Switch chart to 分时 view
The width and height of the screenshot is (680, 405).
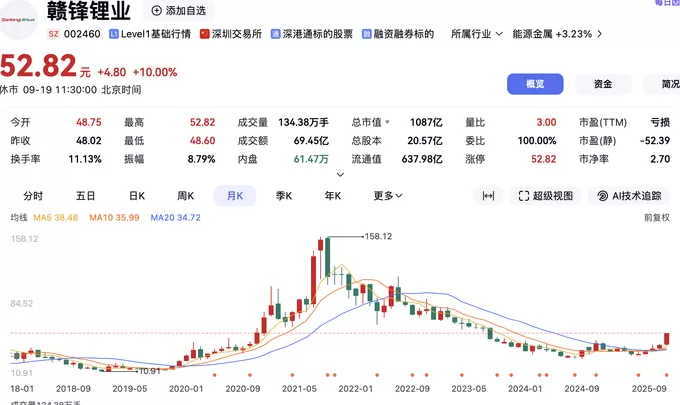pos(33,196)
